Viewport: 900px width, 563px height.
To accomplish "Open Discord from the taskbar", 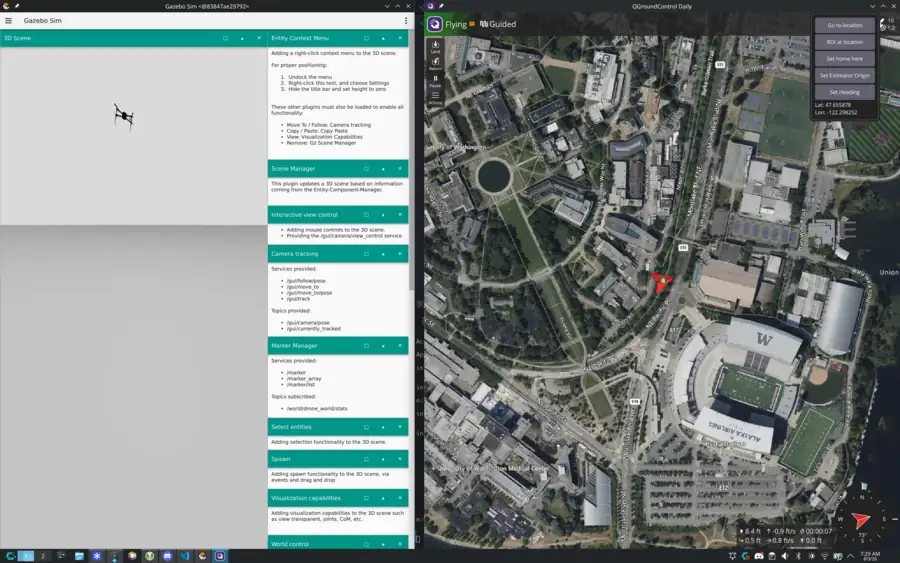I will coord(167,556).
